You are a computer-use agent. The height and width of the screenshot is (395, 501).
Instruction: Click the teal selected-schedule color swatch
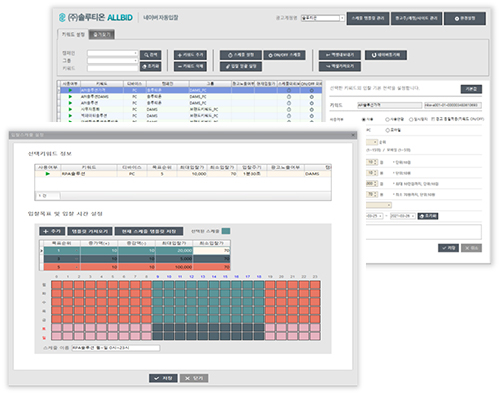click(226, 231)
